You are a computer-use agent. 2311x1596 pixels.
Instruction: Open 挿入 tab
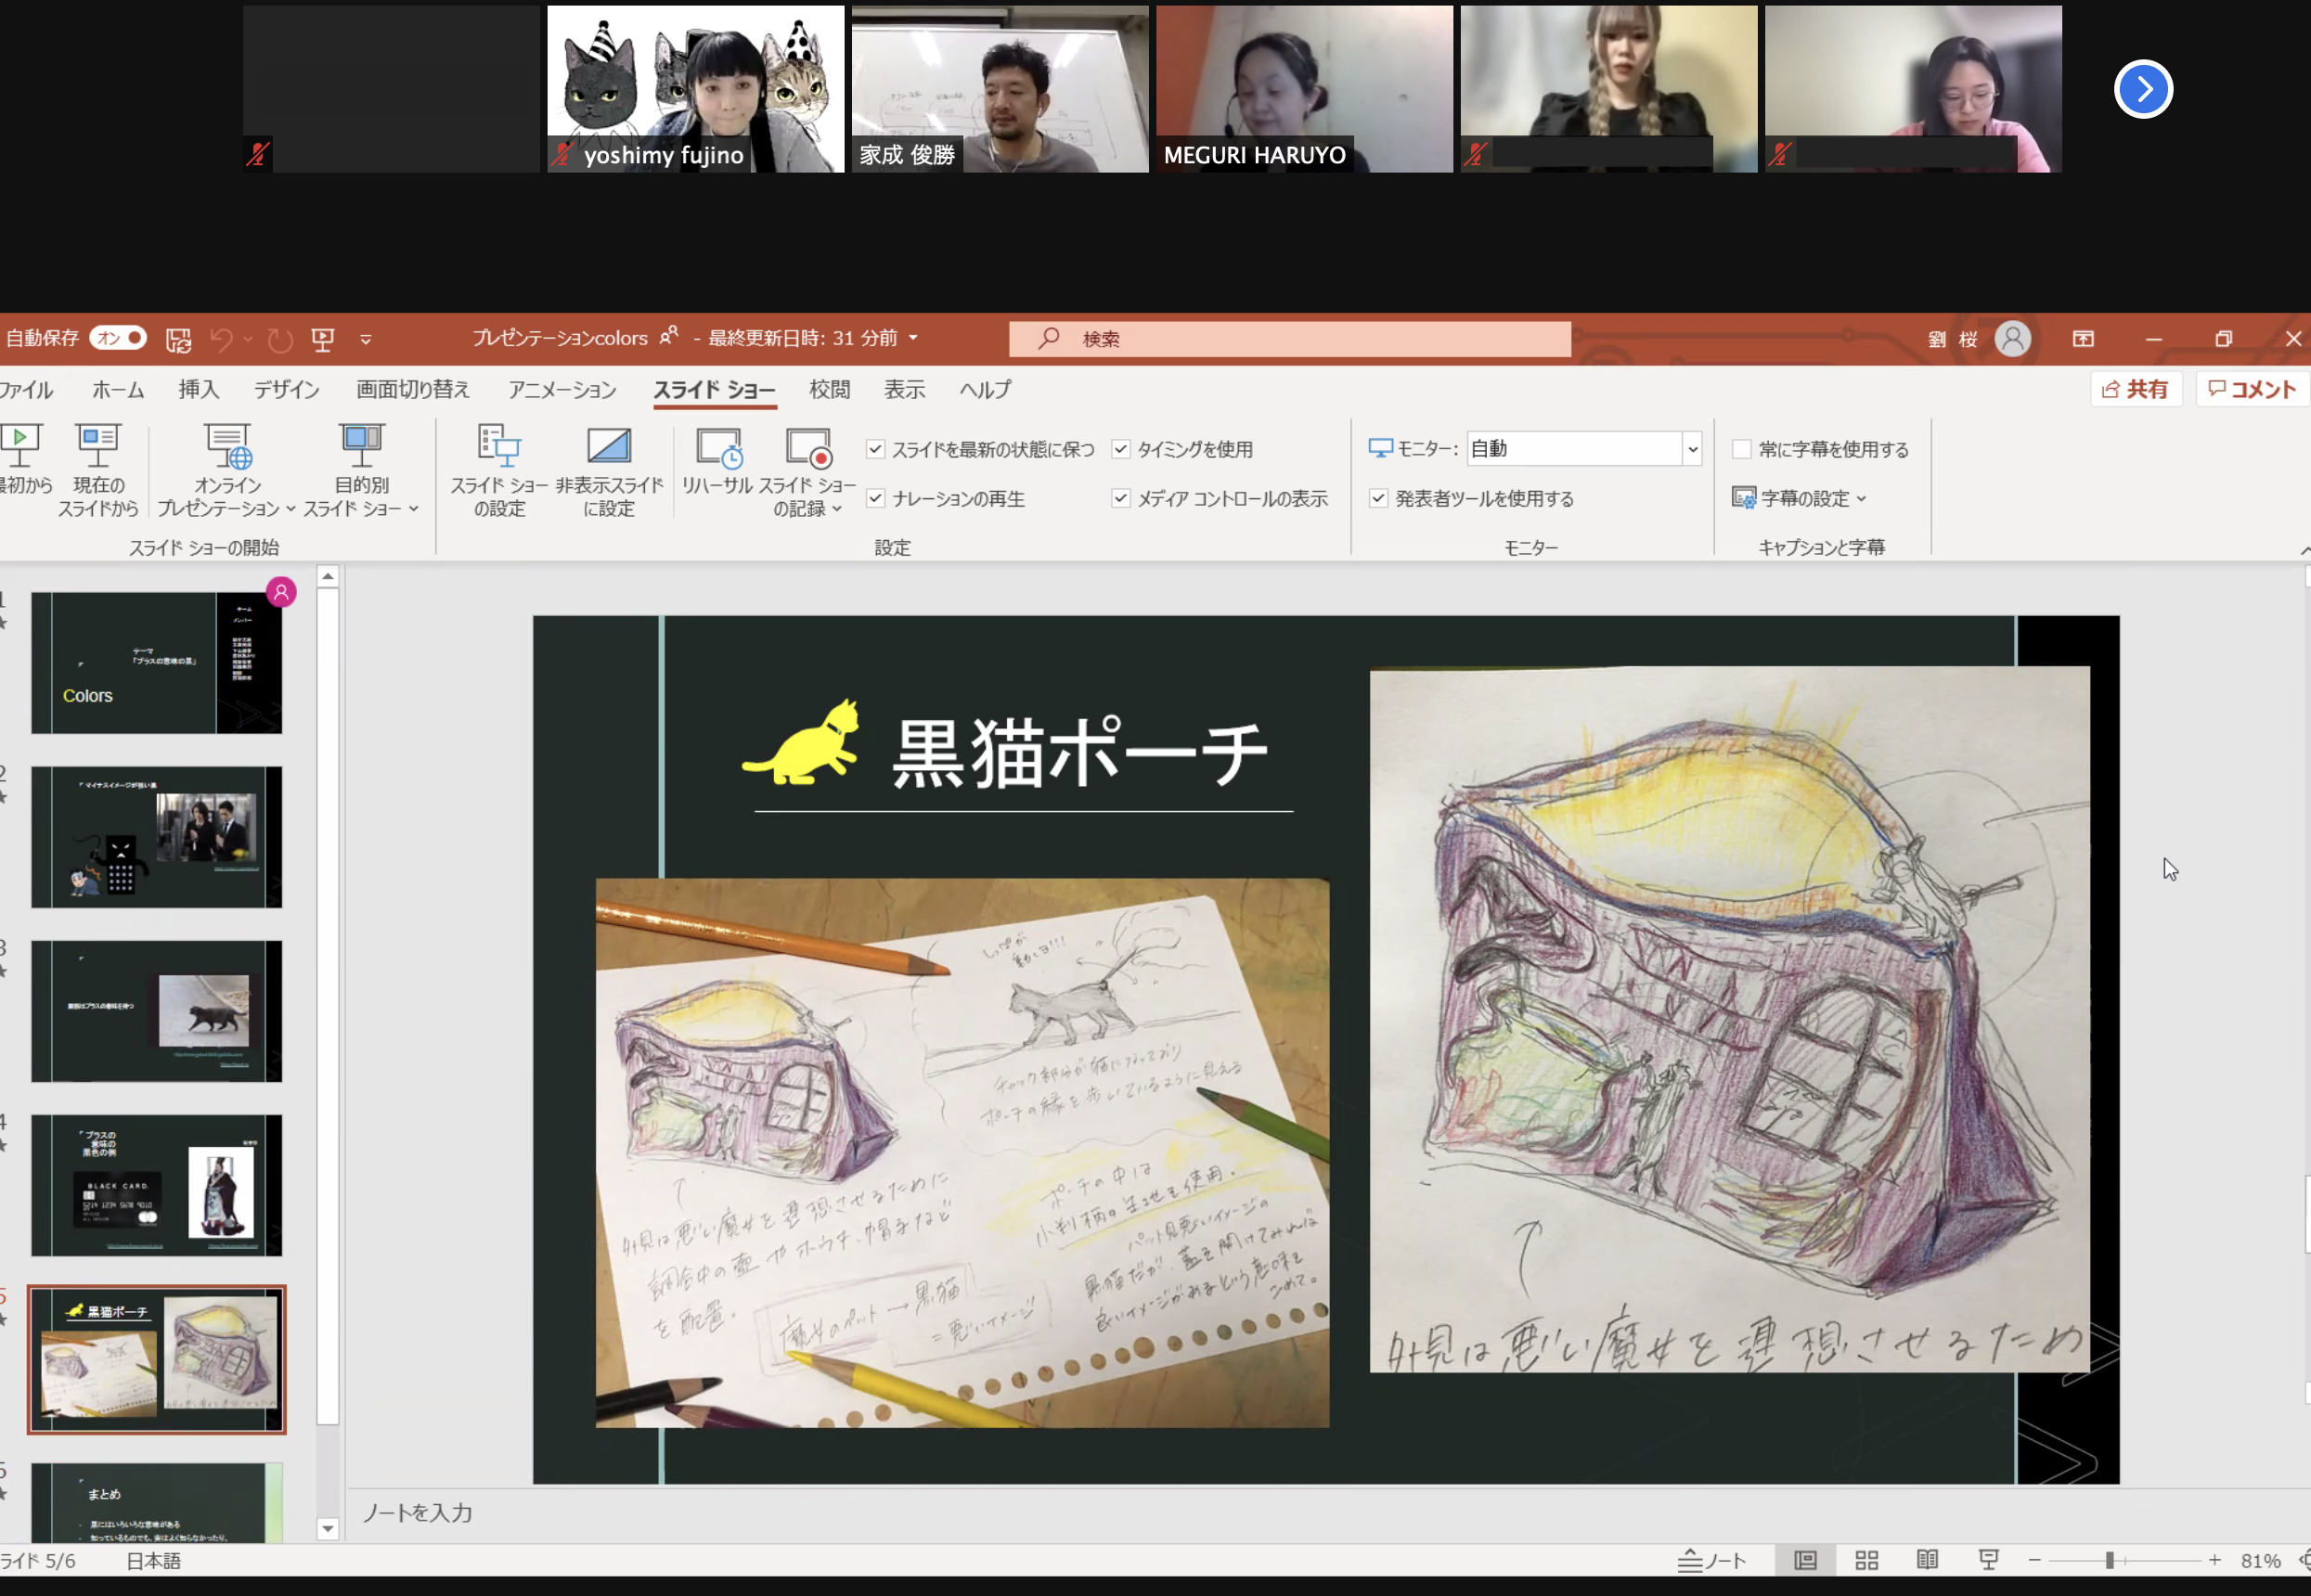(198, 390)
